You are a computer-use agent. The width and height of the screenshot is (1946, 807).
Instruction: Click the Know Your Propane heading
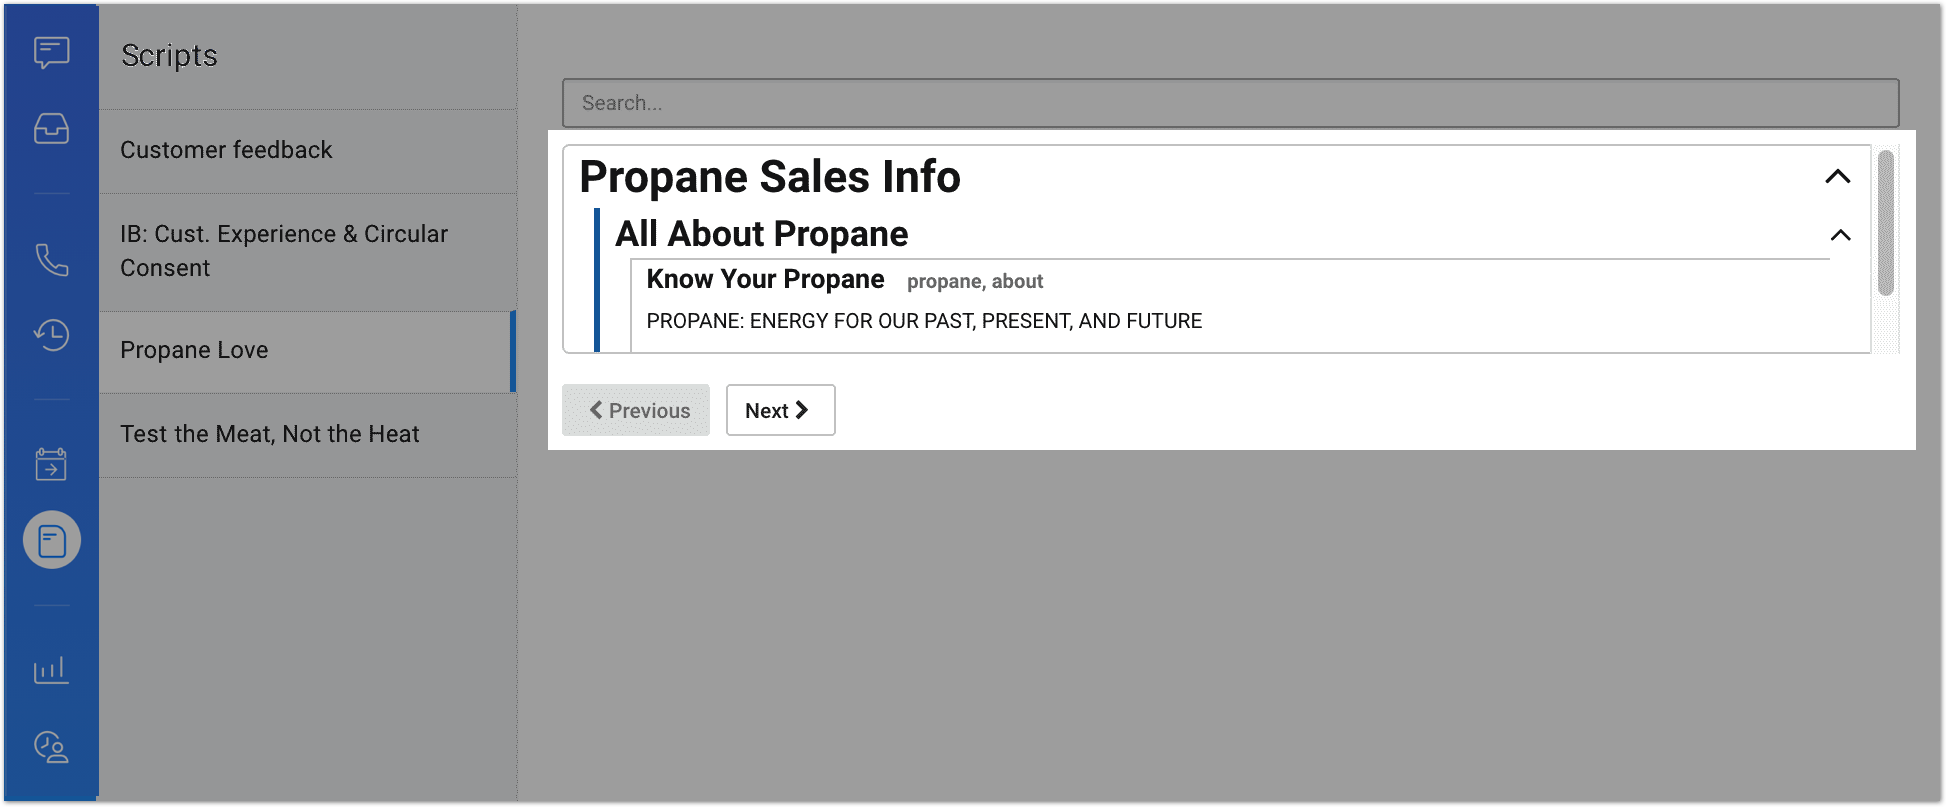tap(765, 279)
